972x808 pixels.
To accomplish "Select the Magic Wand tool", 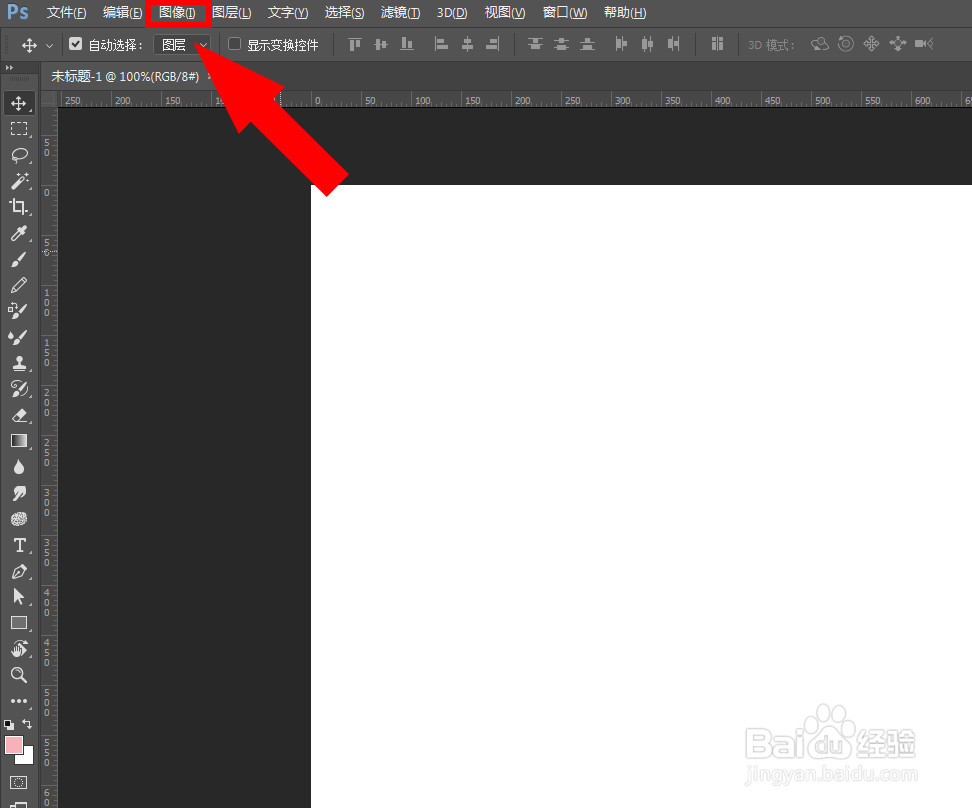I will tap(19, 181).
